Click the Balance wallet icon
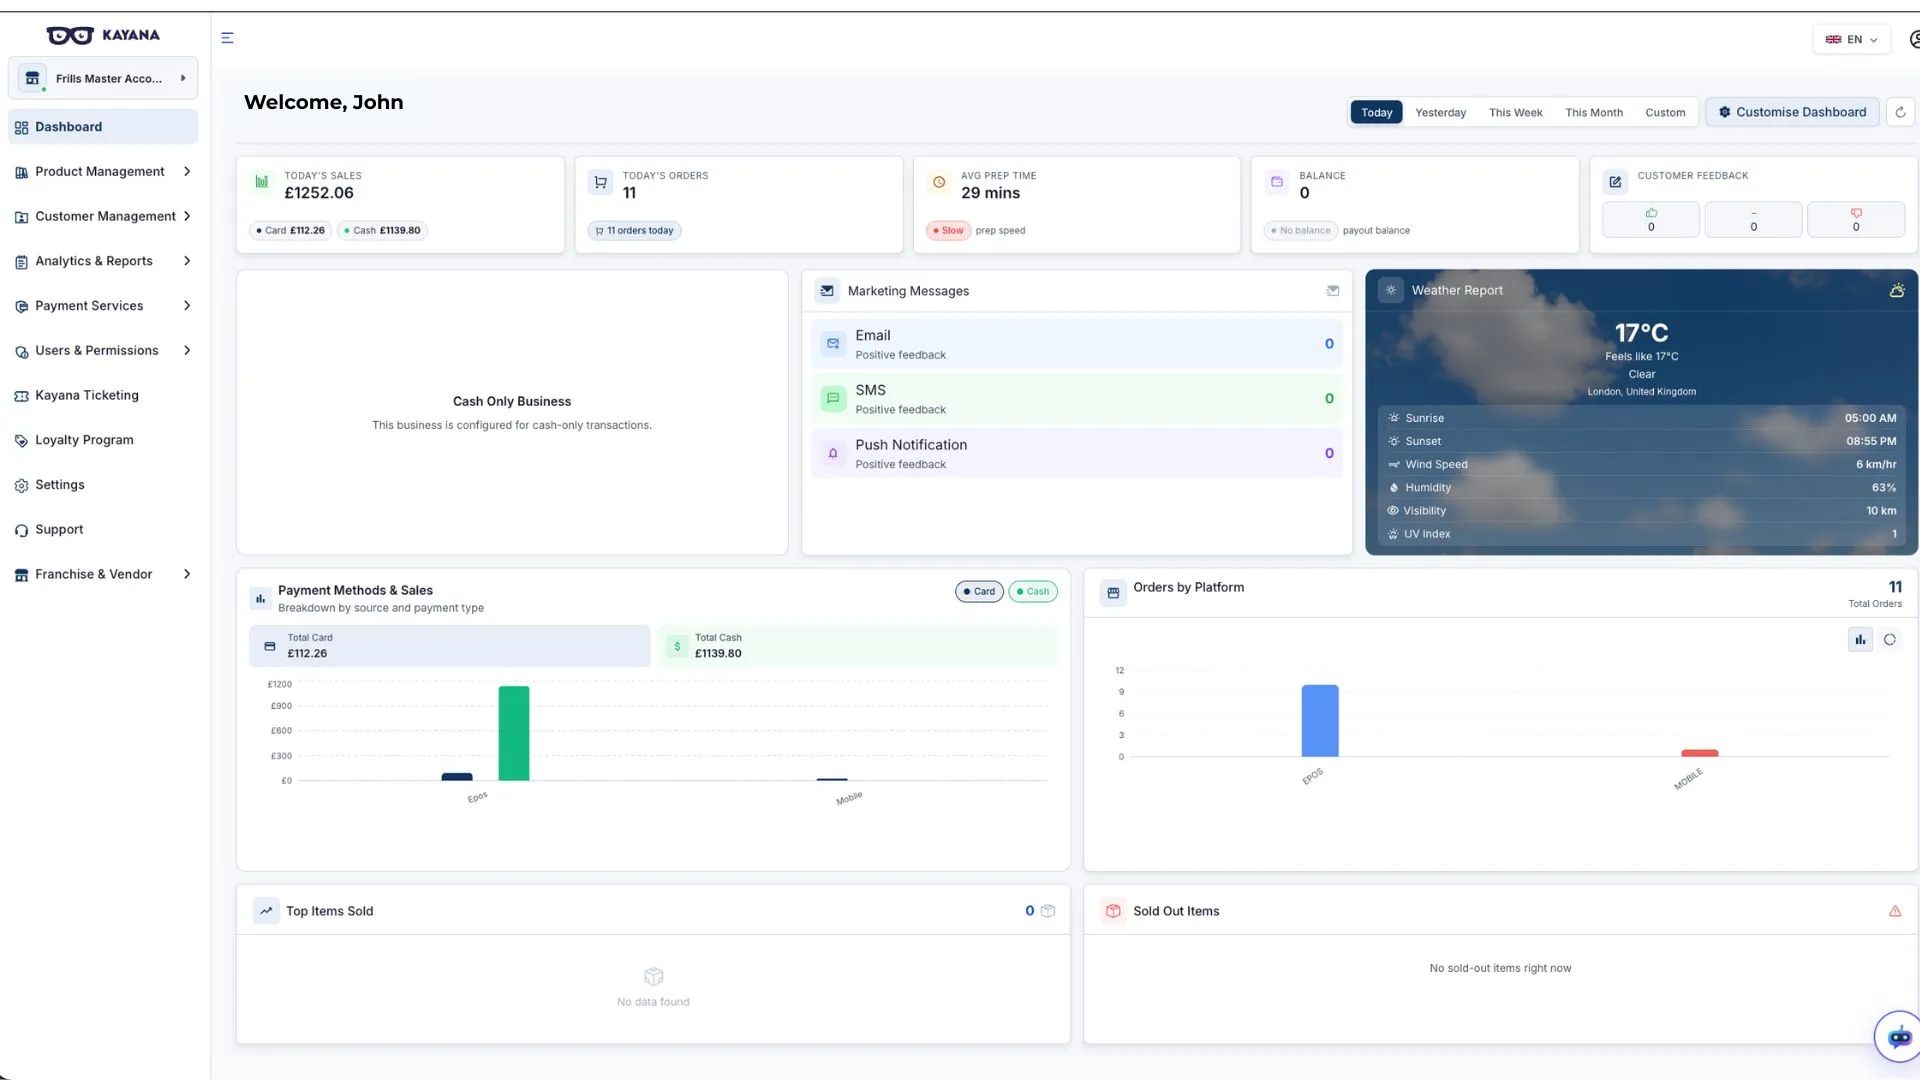1920x1080 pixels. pyautogui.click(x=1277, y=182)
